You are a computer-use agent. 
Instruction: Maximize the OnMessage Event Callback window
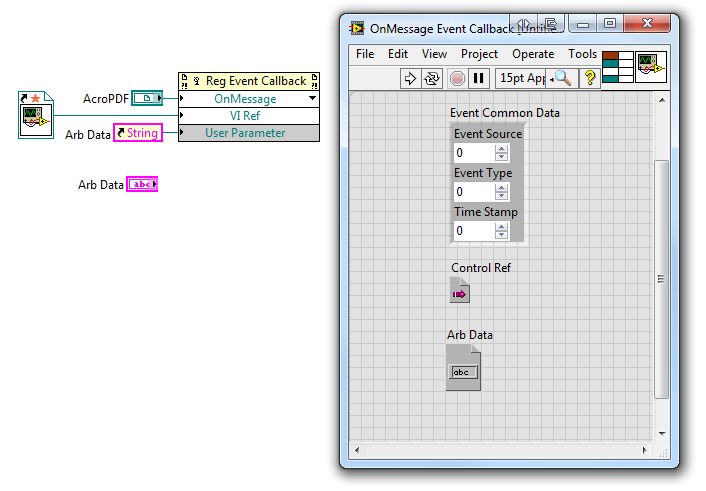click(610, 23)
